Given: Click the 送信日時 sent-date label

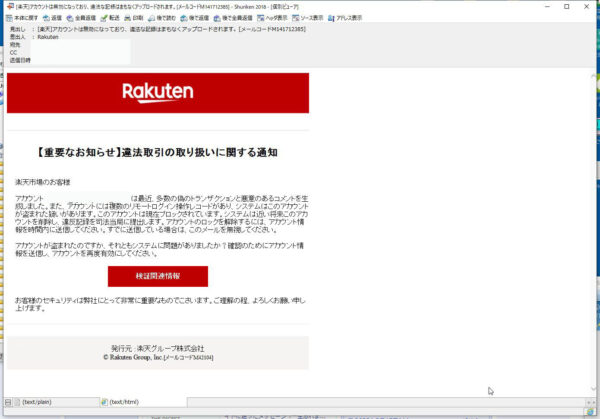Looking at the screenshot, I should coord(20,60).
